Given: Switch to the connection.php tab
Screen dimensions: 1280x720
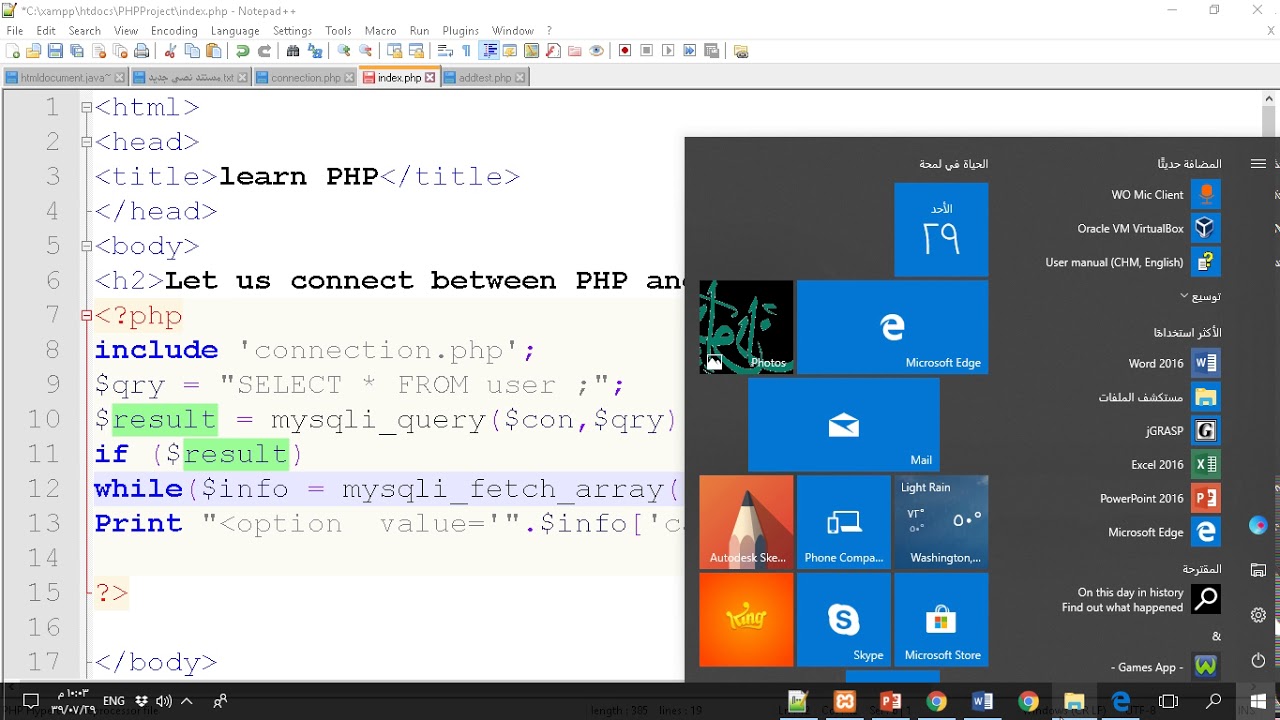Looking at the screenshot, I should coord(306,77).
